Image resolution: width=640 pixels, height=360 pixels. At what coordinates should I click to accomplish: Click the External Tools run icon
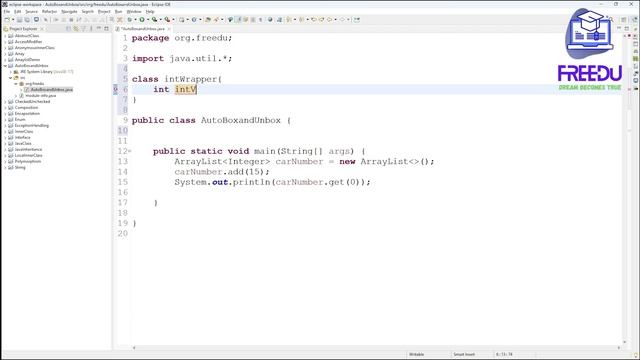167,20
